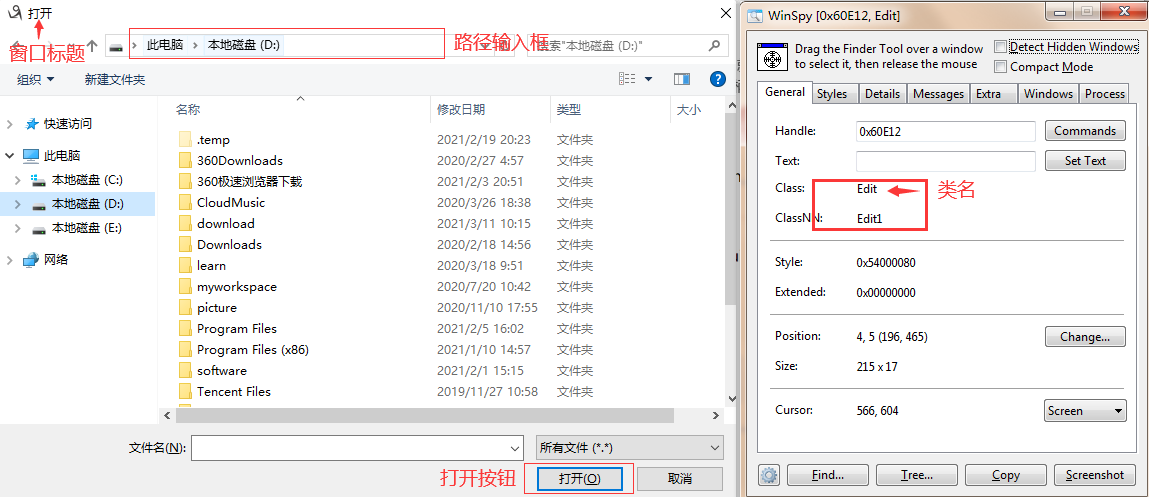This screenshot has width=1149, height=497.
Task: Click the Screenshot button
Action: [x=1095, y=475]
